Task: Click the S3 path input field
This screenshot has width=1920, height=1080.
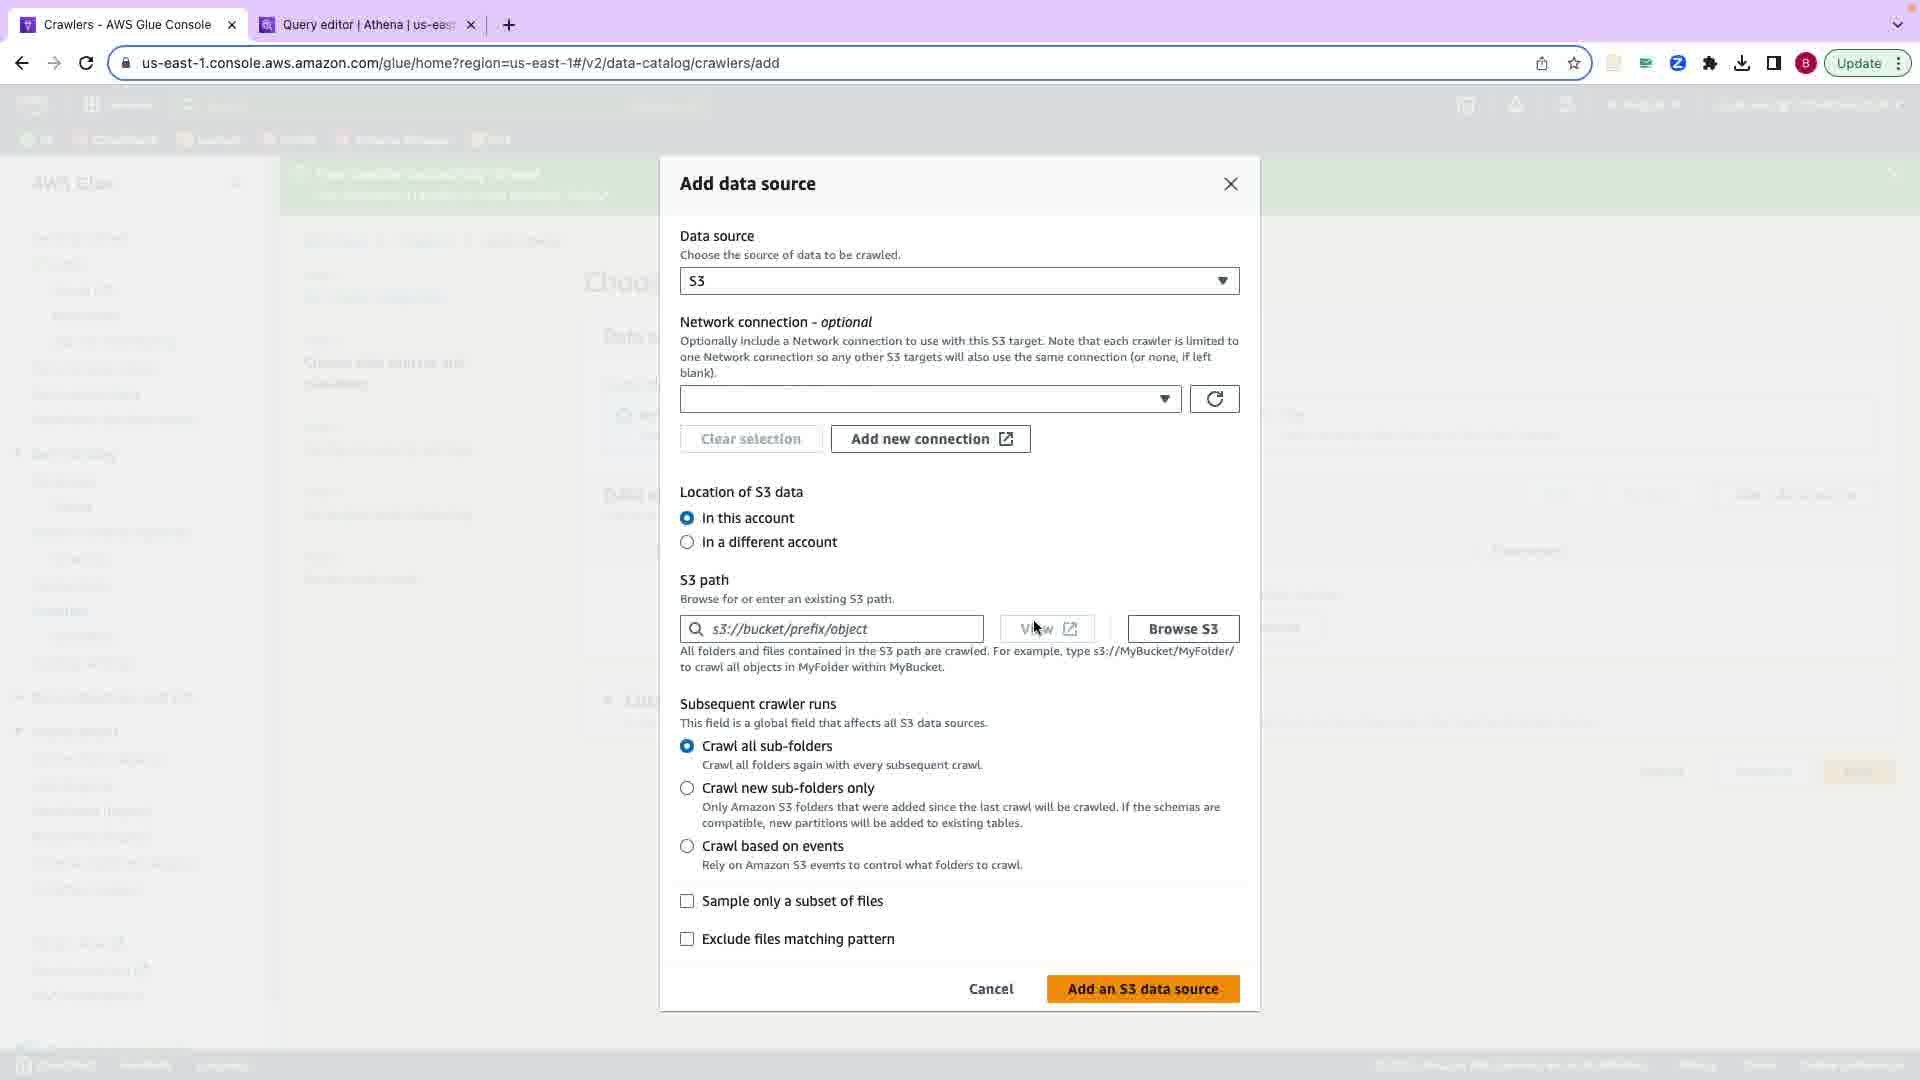Action: 840,629
